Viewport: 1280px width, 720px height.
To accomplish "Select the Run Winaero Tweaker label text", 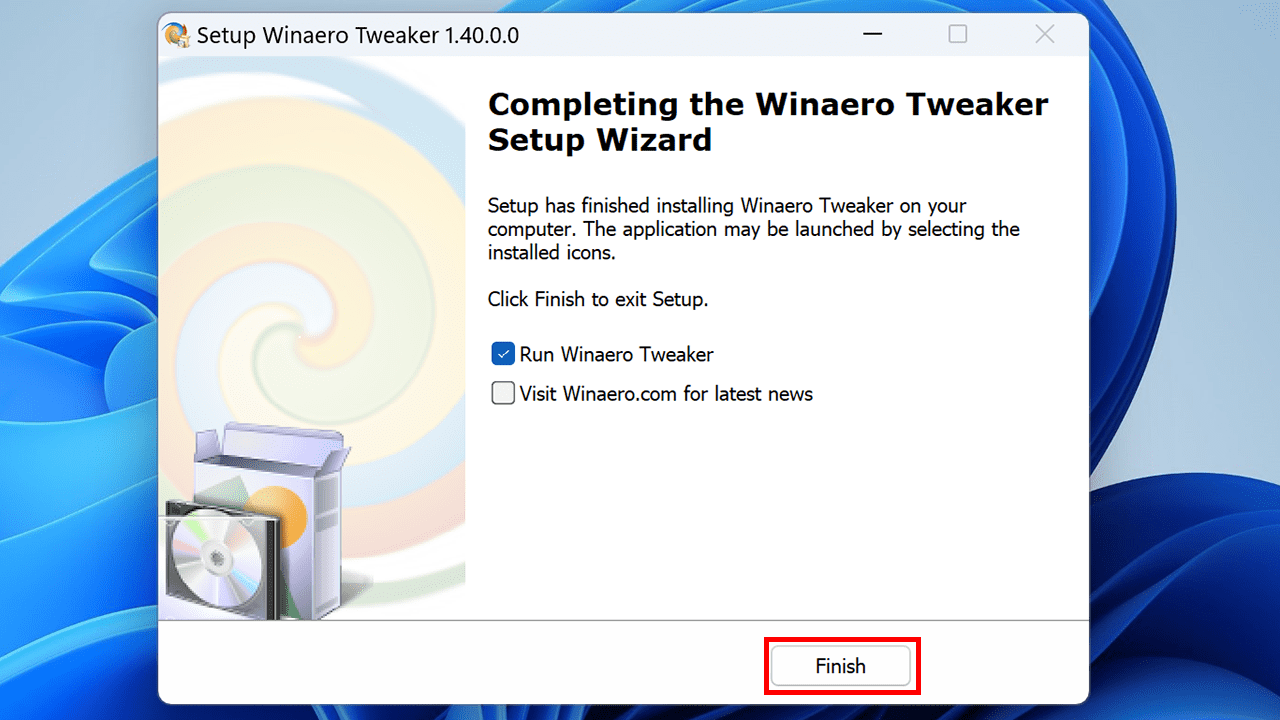I will click(x=616, y=354).
